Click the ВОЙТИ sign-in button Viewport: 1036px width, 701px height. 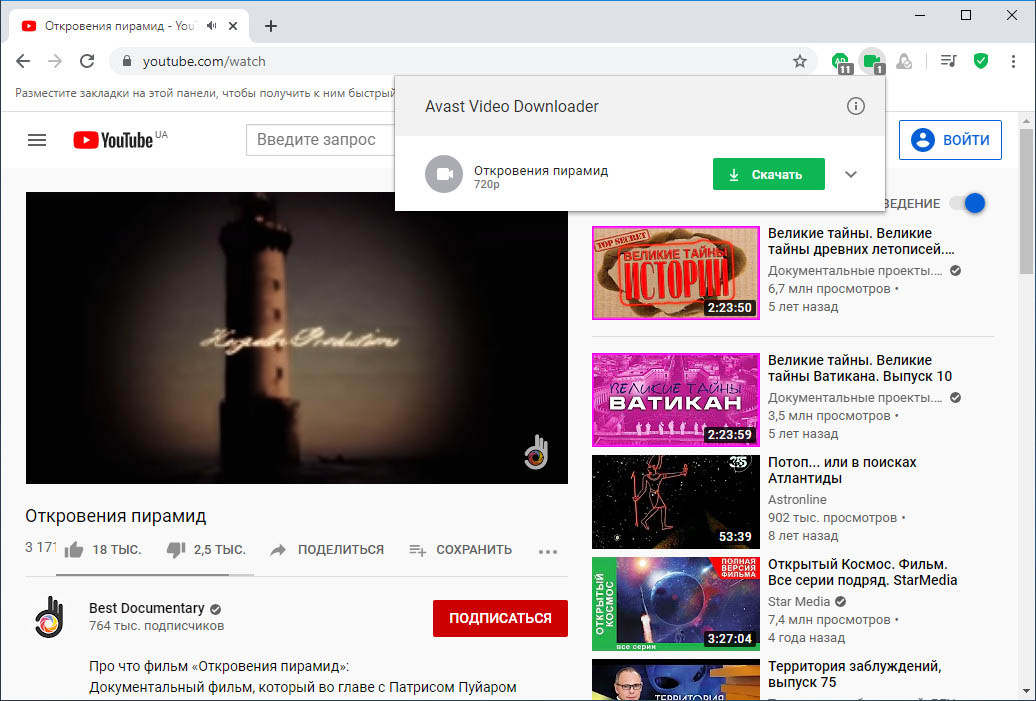[x=950, y=140]
